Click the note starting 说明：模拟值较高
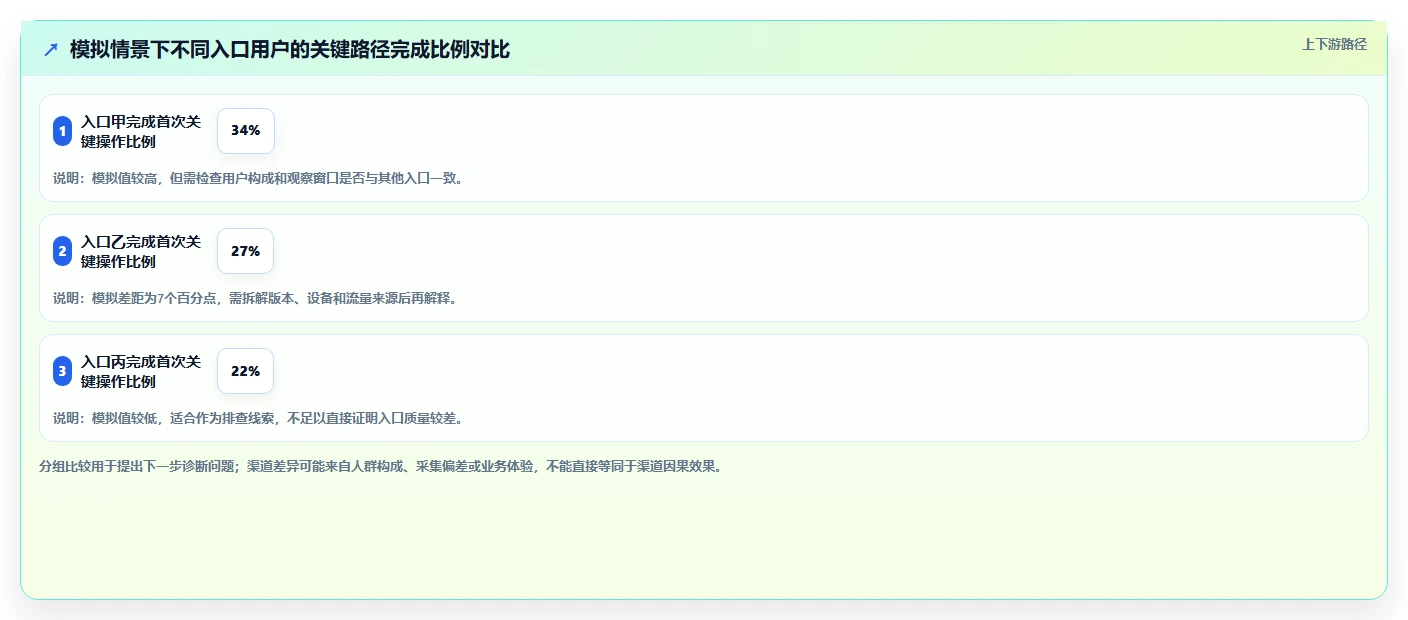 tap(258, 178)
